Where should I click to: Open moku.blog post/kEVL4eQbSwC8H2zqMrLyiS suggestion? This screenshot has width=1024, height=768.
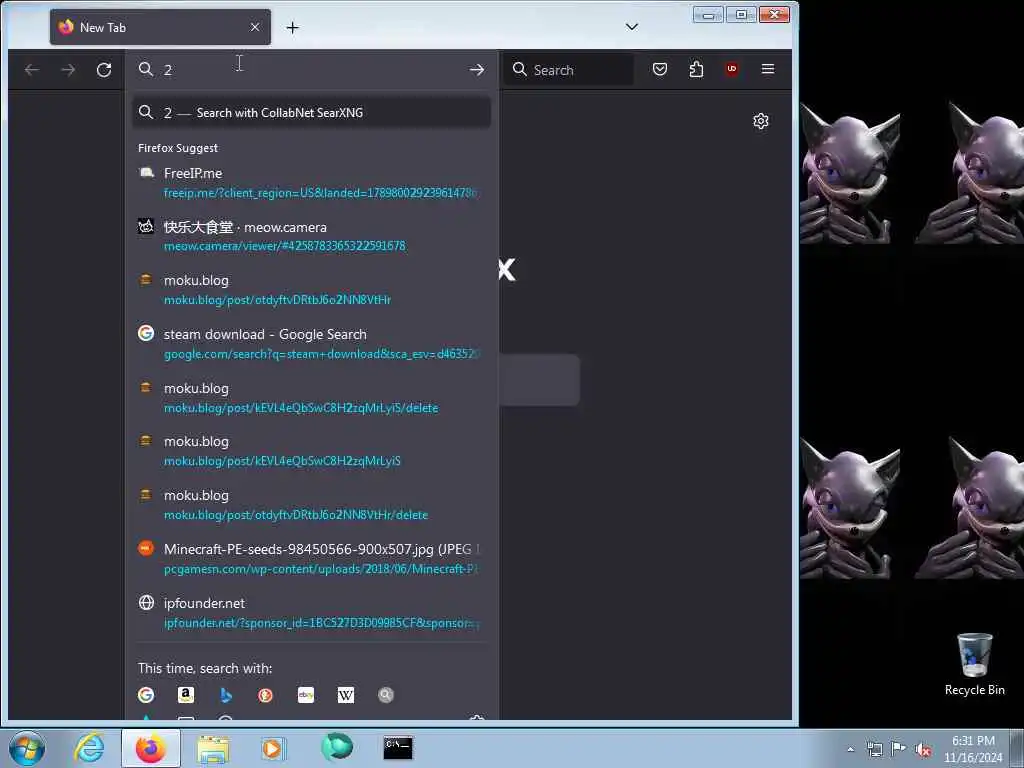[x=312, y=451]
